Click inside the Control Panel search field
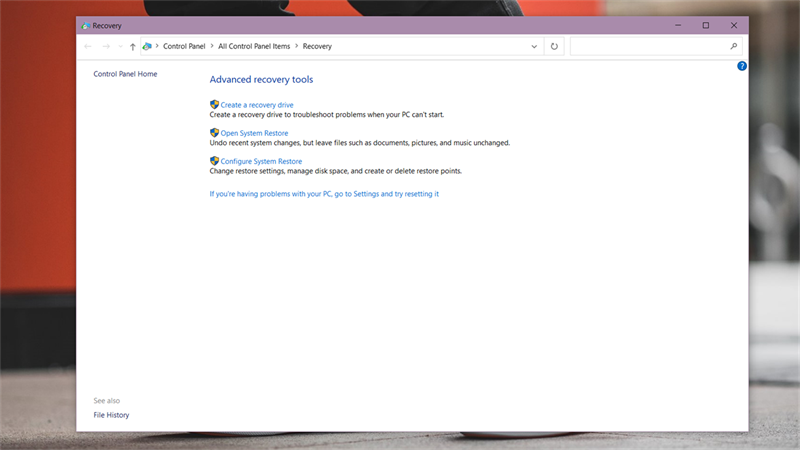 tap(648, 46)
